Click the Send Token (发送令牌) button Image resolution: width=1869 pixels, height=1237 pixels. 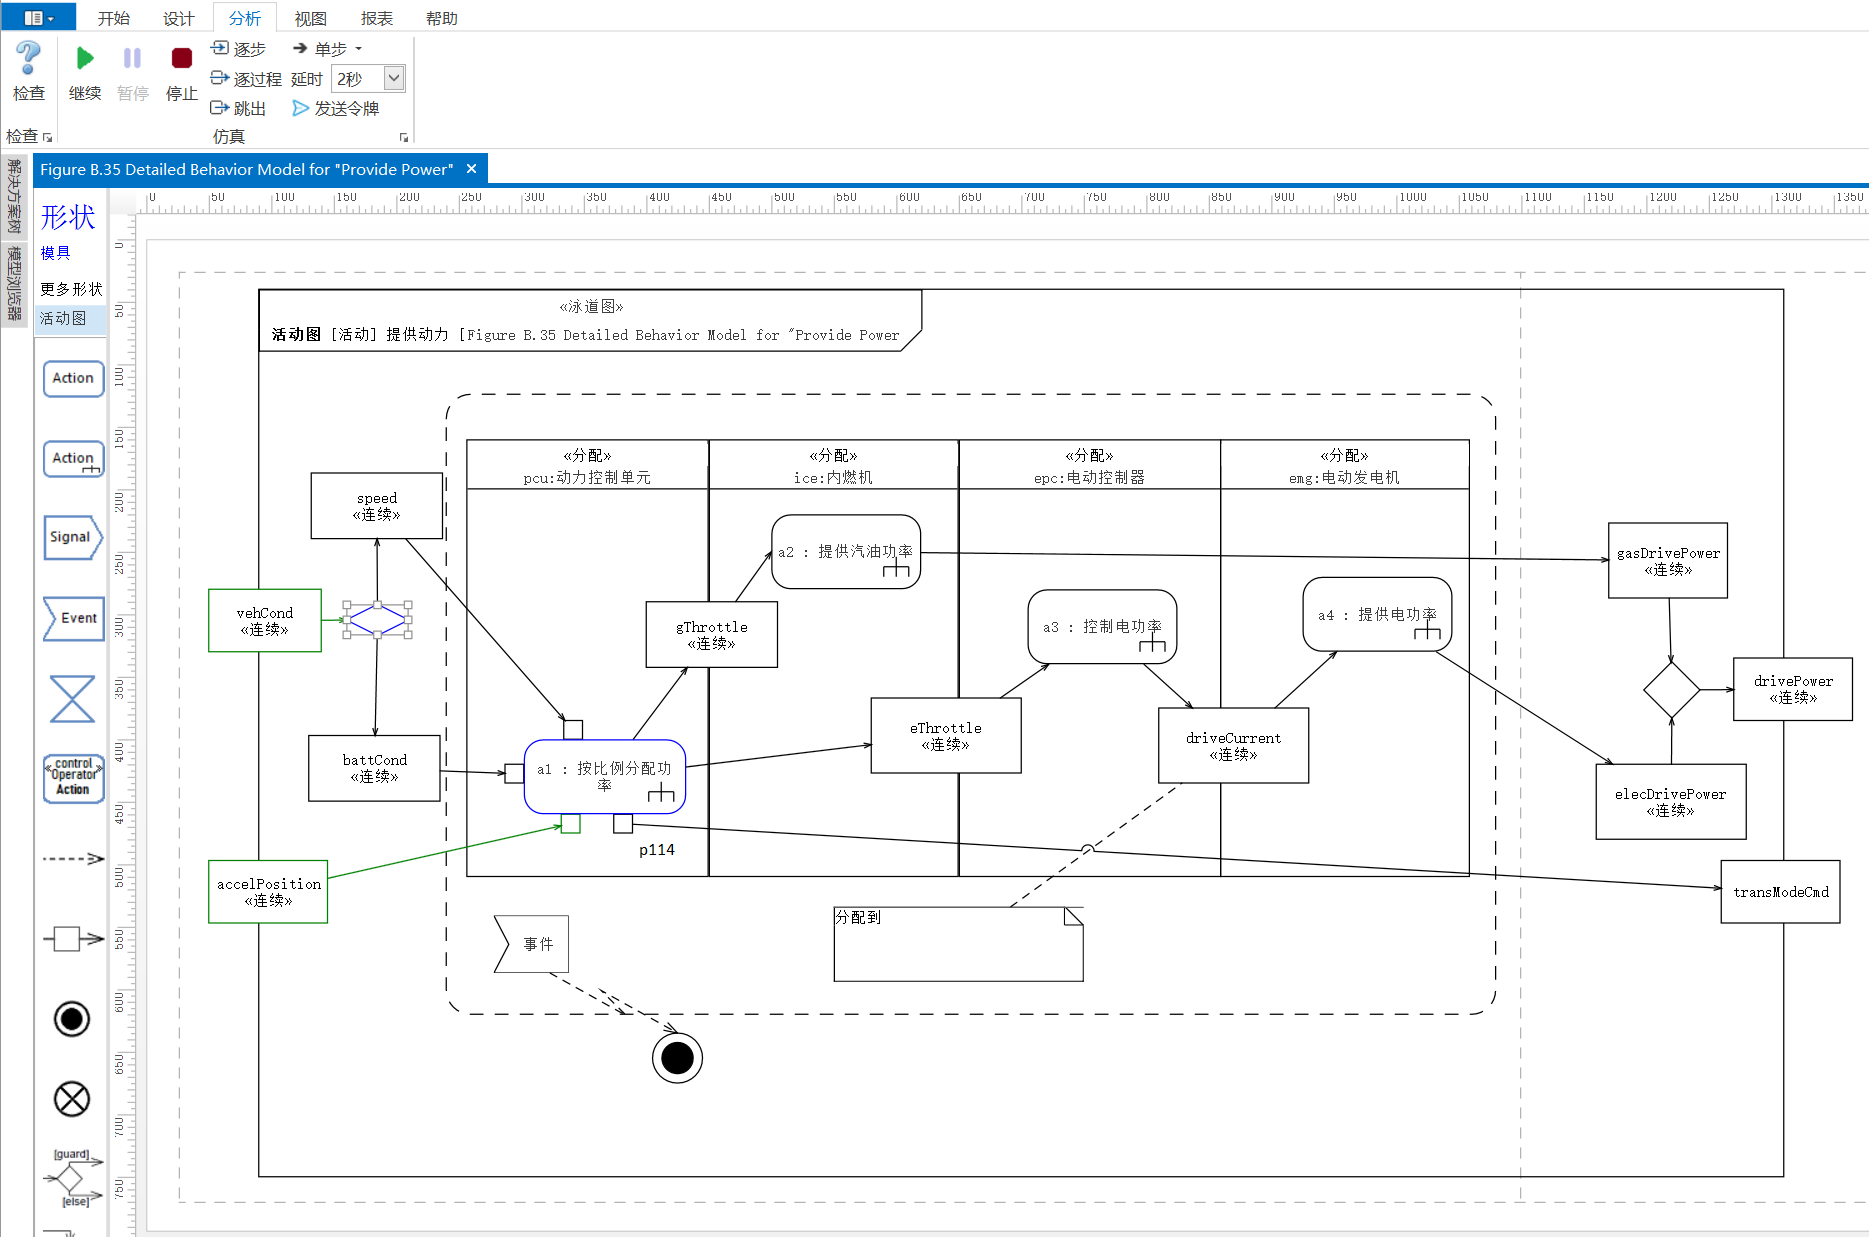(335, 108)
